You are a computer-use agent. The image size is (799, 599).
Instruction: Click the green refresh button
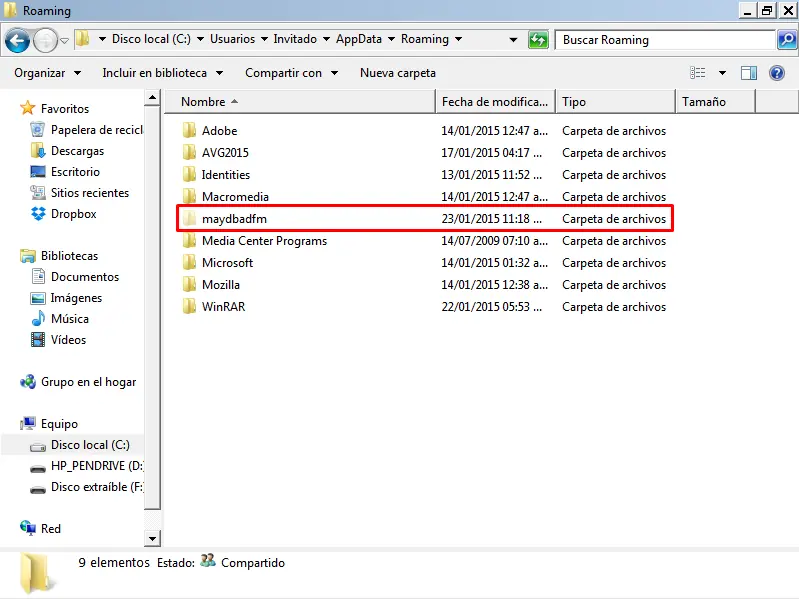point(538,40)
